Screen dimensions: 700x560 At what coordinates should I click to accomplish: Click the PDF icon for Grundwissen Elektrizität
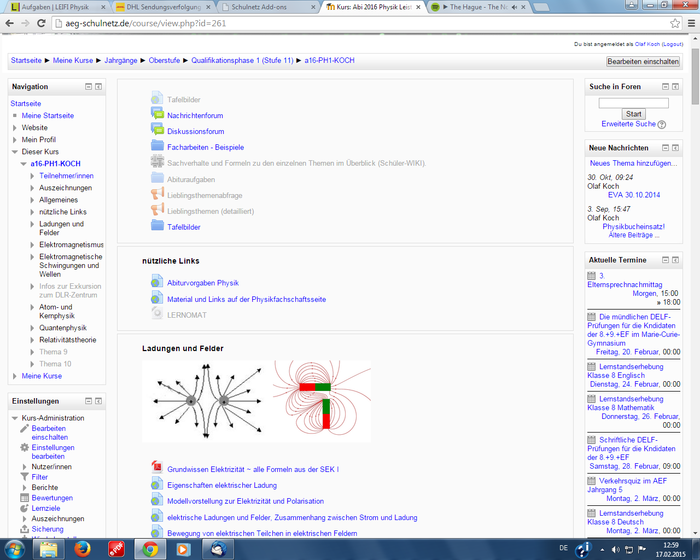pos(157,468)
